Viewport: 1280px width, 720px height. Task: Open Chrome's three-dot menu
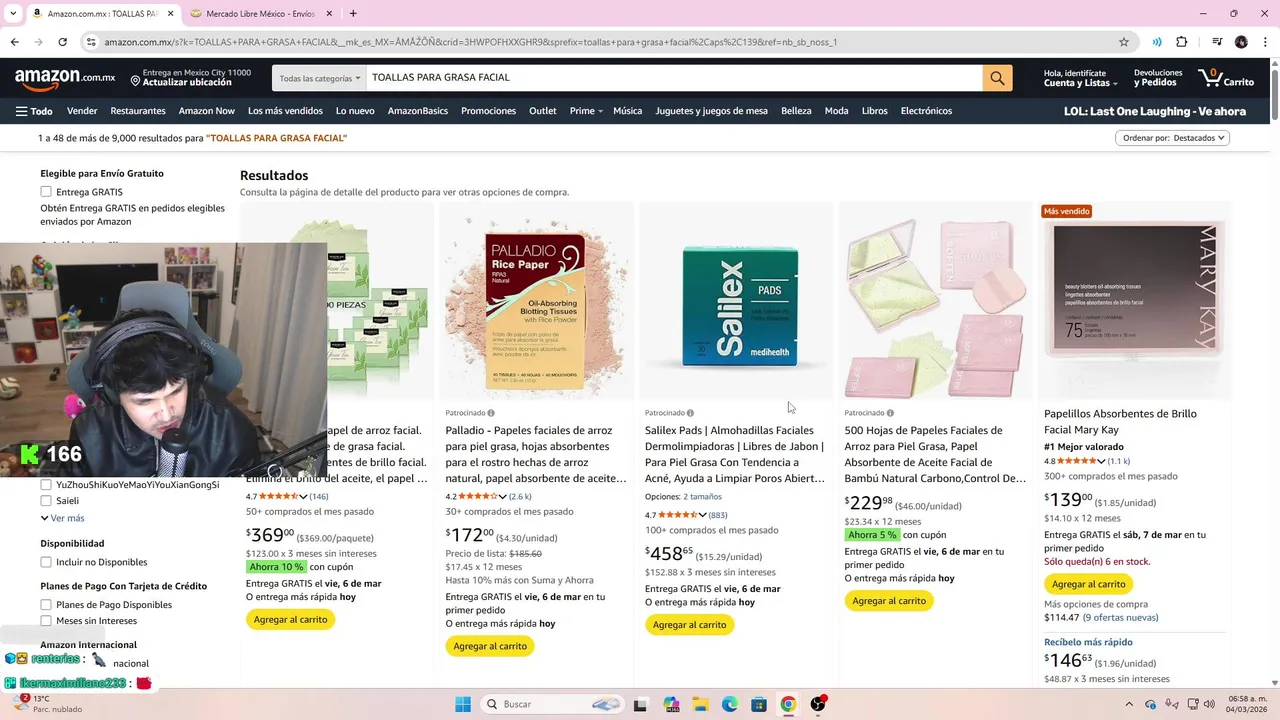(x=1264, y=42)
